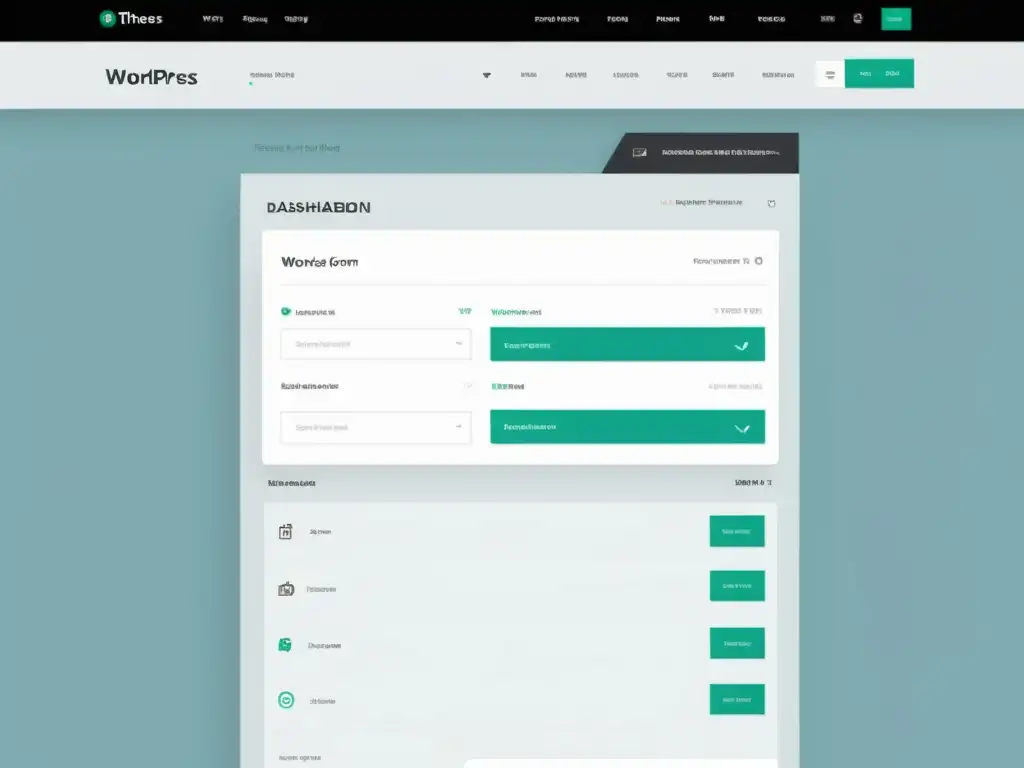Viewport: 1024px width, 768px height.
Task: Click the green chat icon in the third row
Action: click(x=285, y=645)
